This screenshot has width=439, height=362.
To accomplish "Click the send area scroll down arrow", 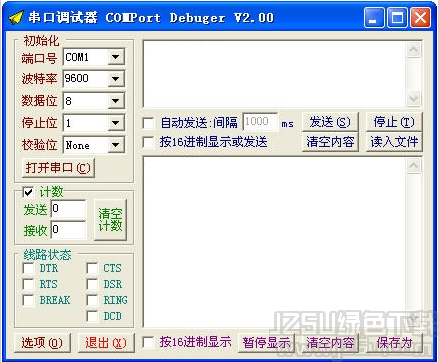I will (414, 98).
